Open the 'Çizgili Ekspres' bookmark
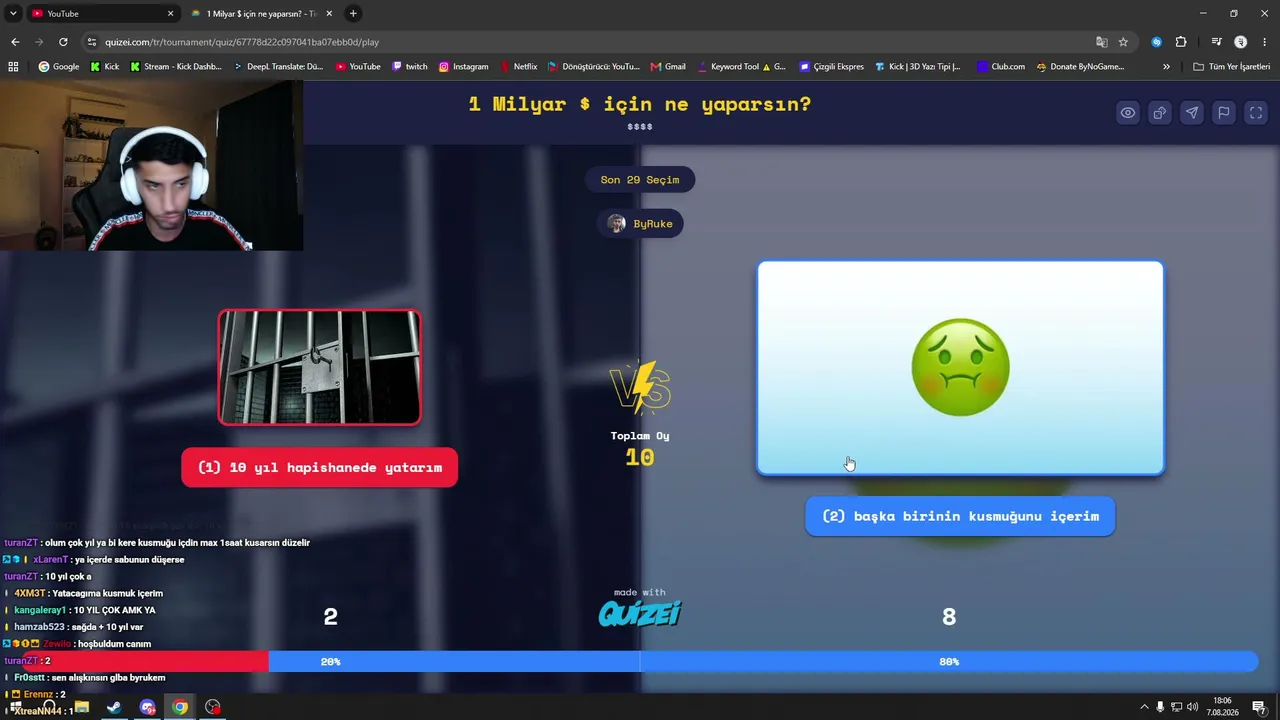The width and height of the screenshot is (1280, 720). [832, 67]
